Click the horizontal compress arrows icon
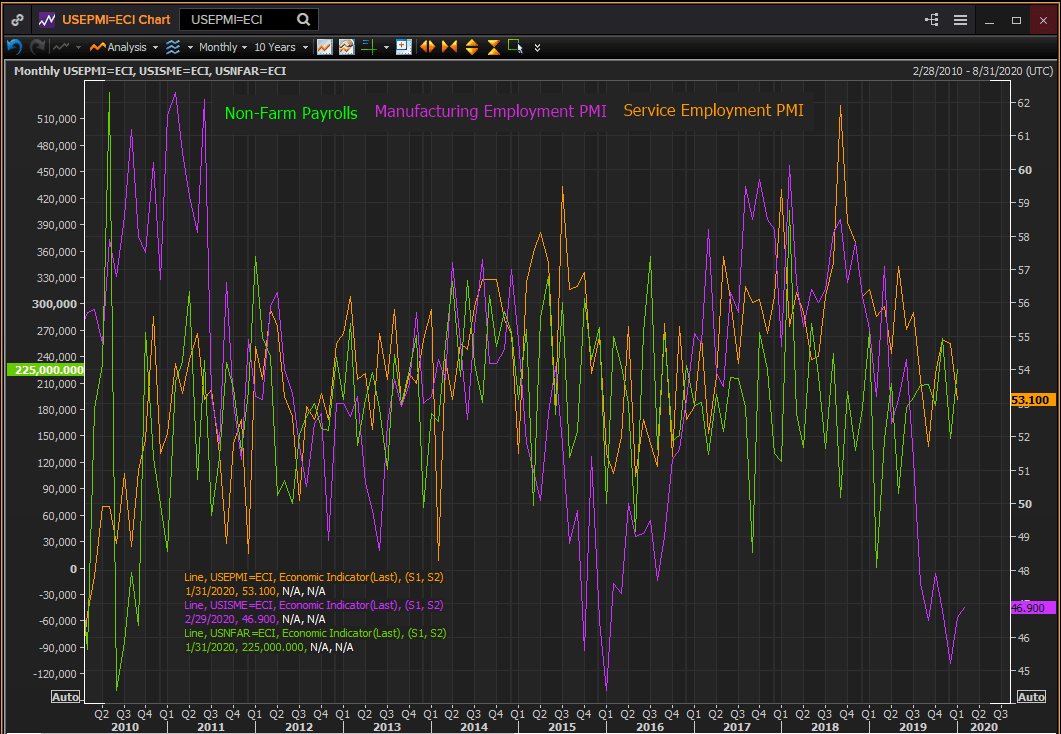This screenshot has width=1061, height=734. point(449,47)
